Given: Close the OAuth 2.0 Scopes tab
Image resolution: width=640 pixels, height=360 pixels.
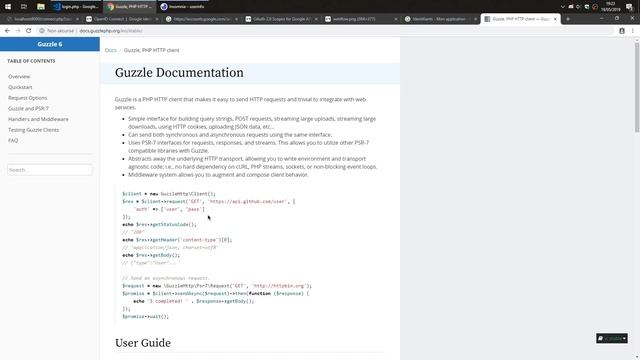Looking at the screenshot, I should (x=316, y=19).
